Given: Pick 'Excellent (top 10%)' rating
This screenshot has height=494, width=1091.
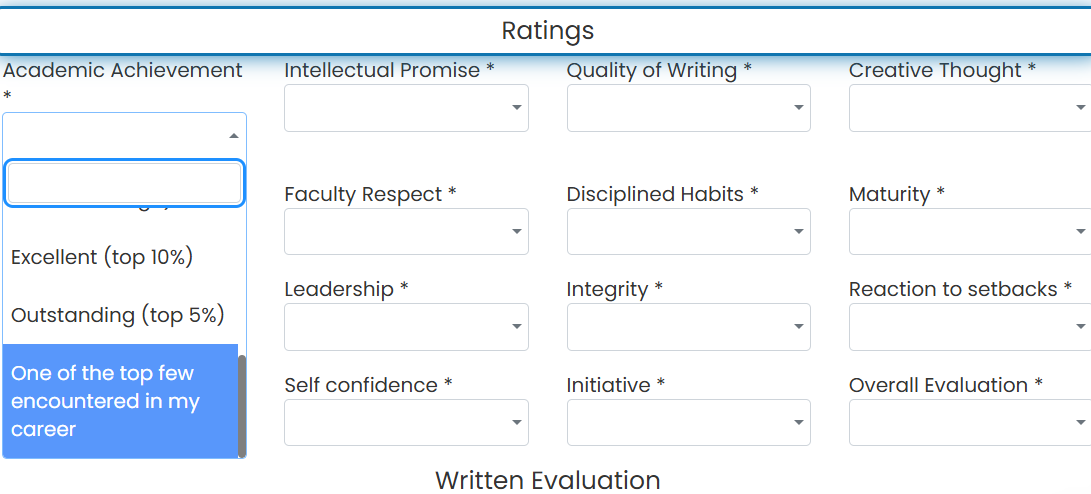Looking at the screenshot, I should coord(120,257).
